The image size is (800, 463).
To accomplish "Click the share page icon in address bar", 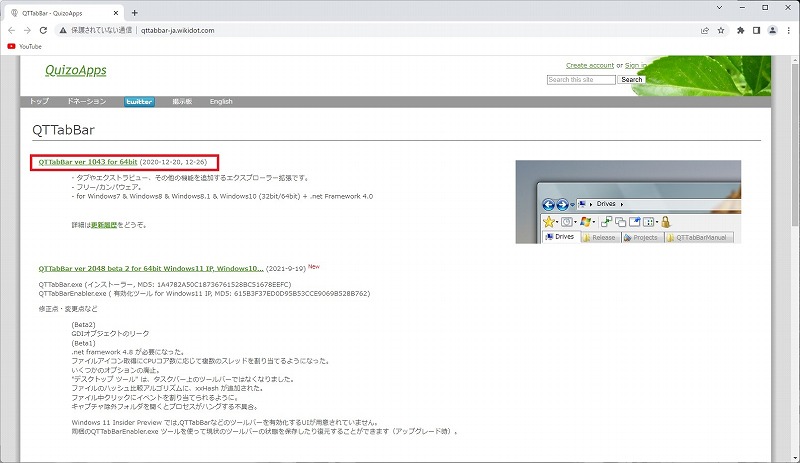I will pyautogui.click(x=705, y=30).
